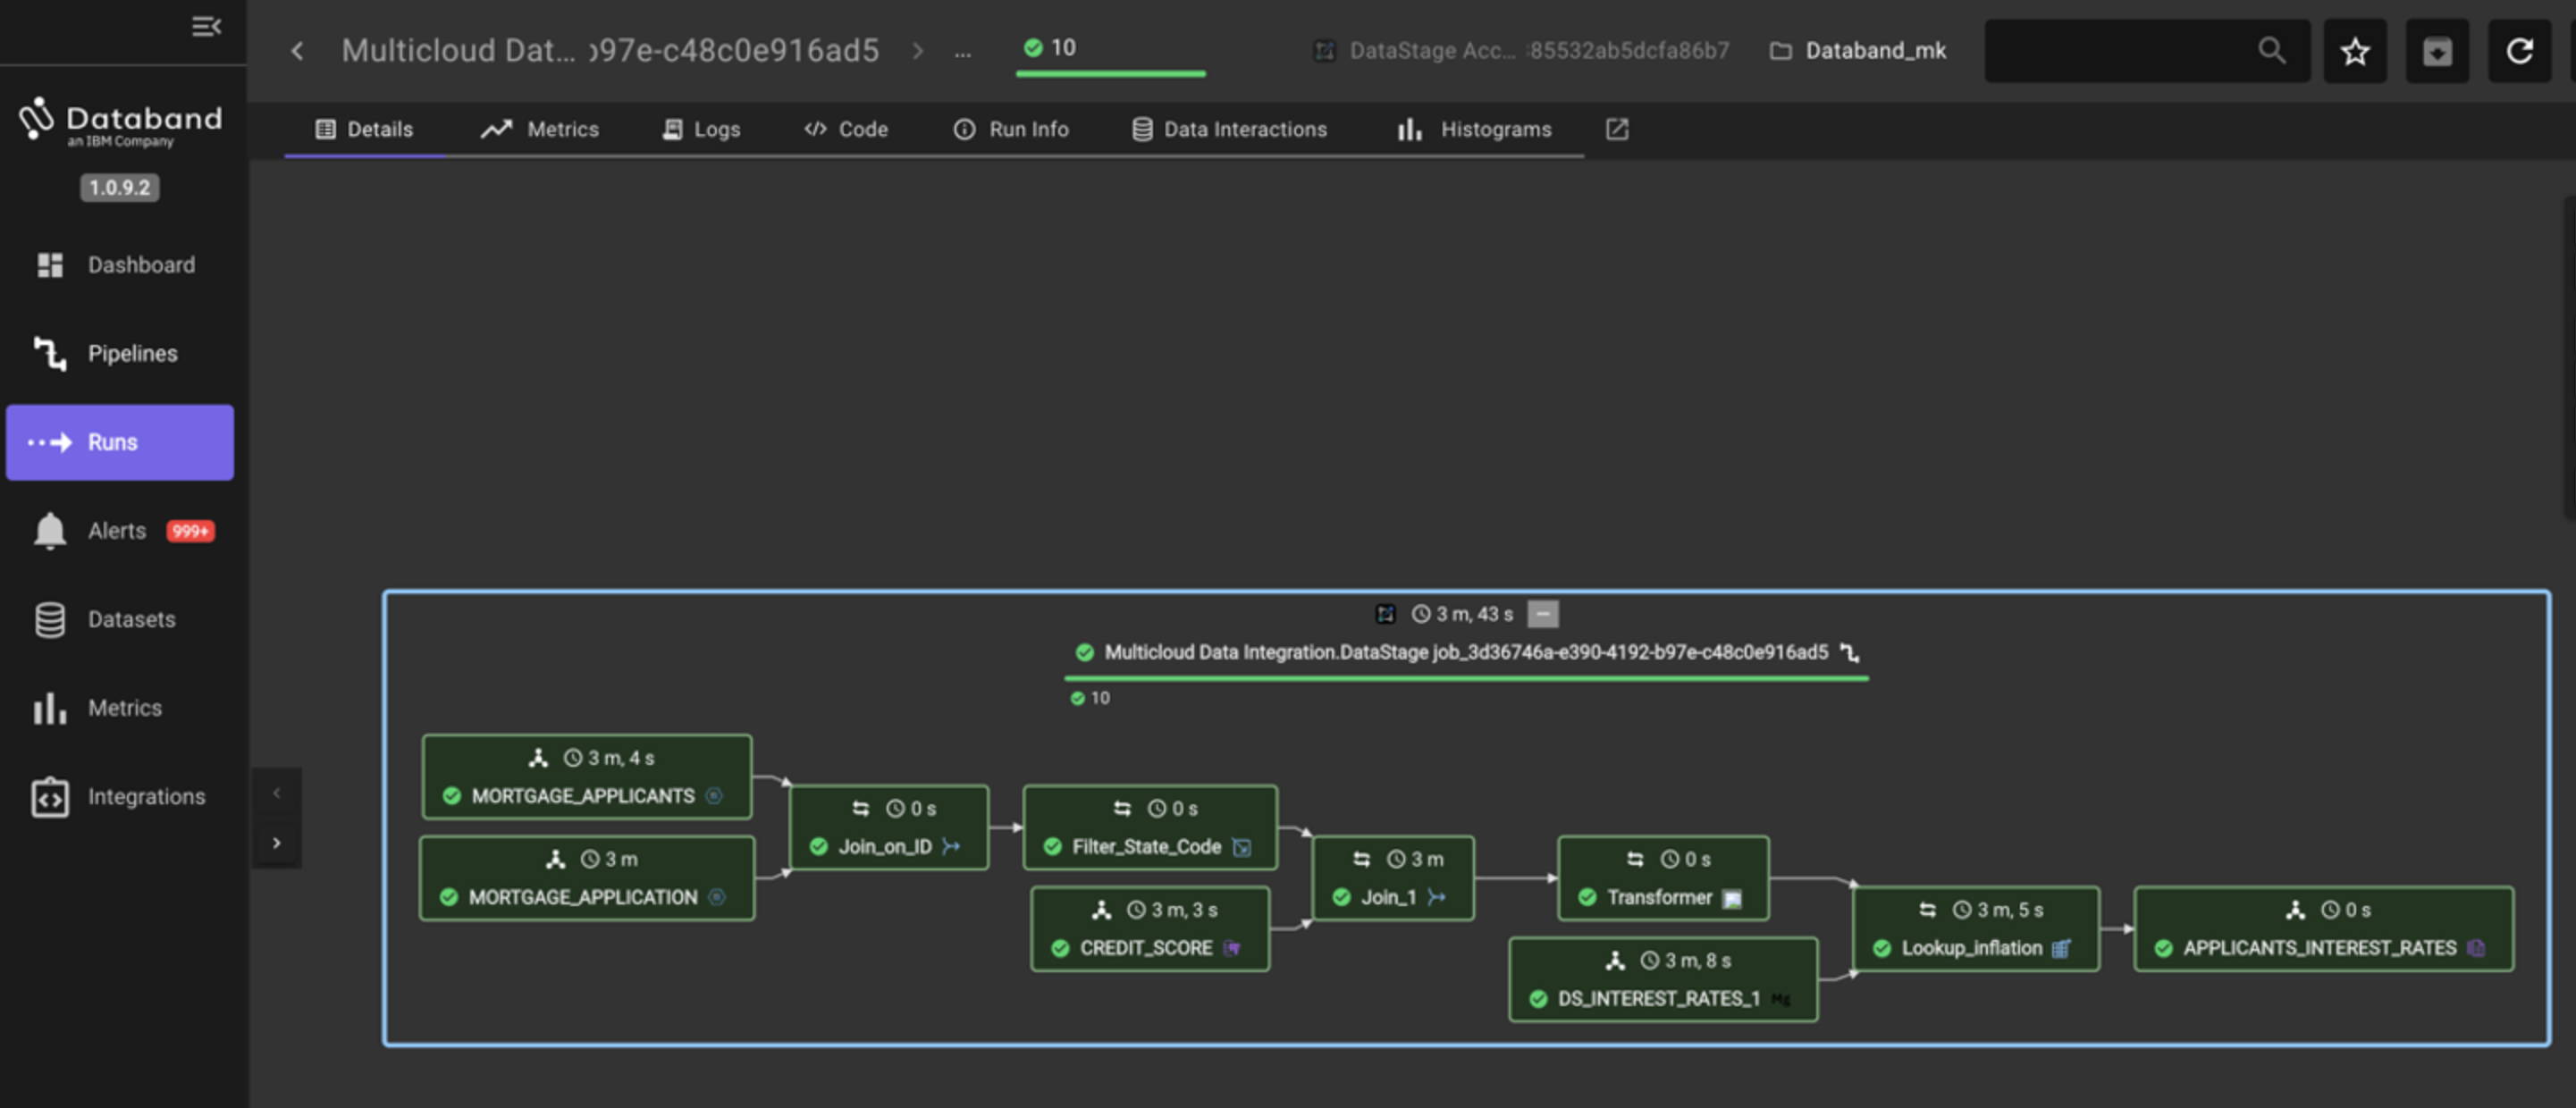Open the Details tab
Image resolution: width=2576 pixels, height=1108 pixels.
(x=364, y=129)
